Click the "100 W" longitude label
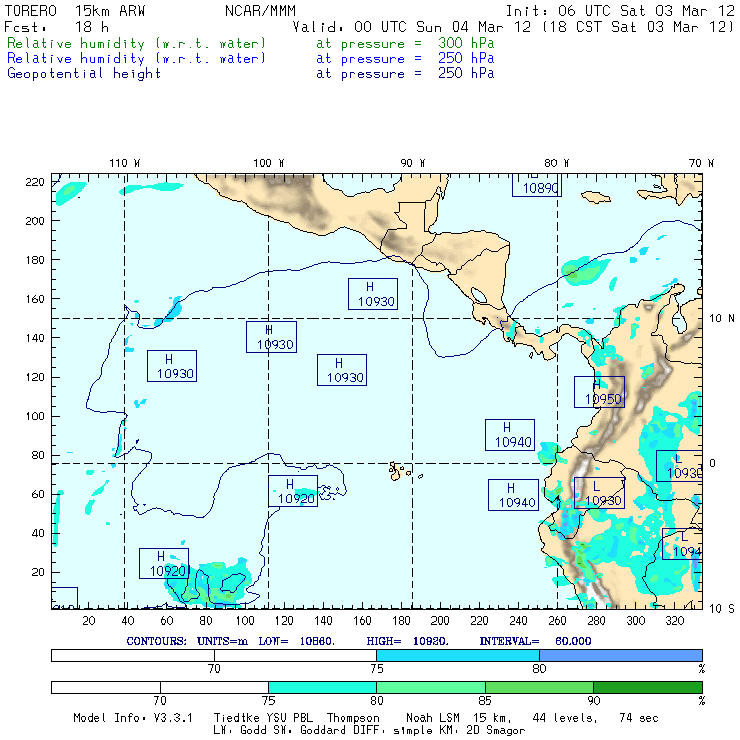The image size is (740, 740). (269, 163)
